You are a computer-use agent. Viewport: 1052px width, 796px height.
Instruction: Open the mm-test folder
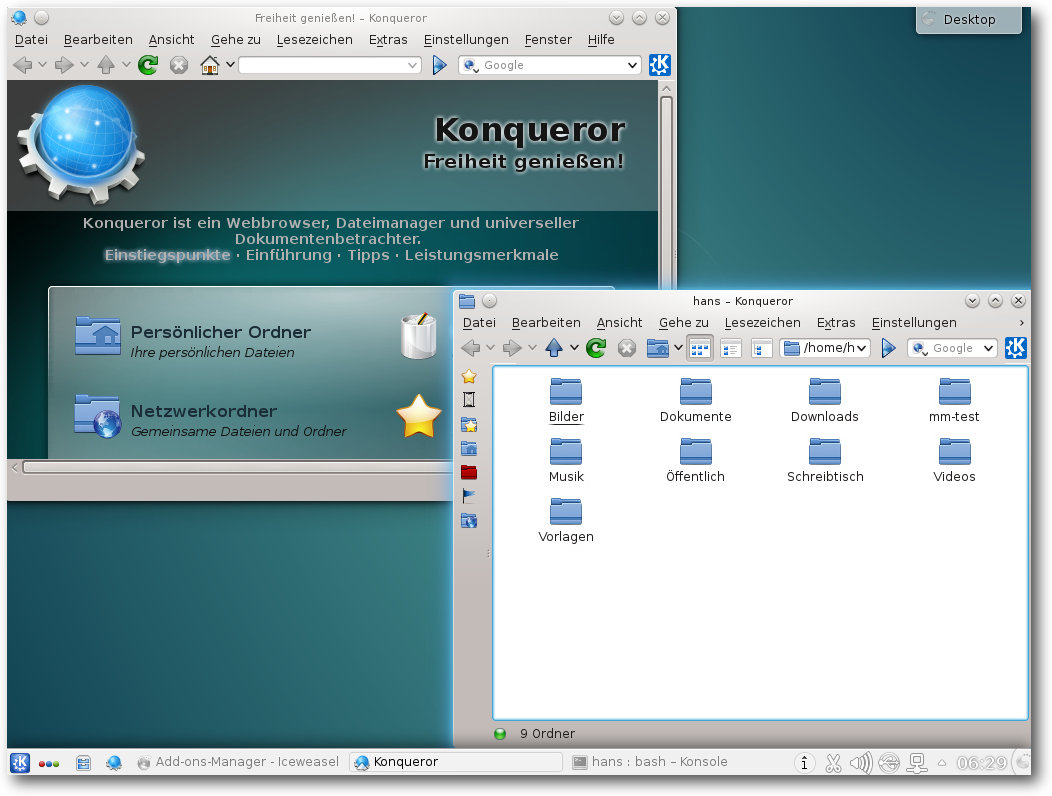954,401
